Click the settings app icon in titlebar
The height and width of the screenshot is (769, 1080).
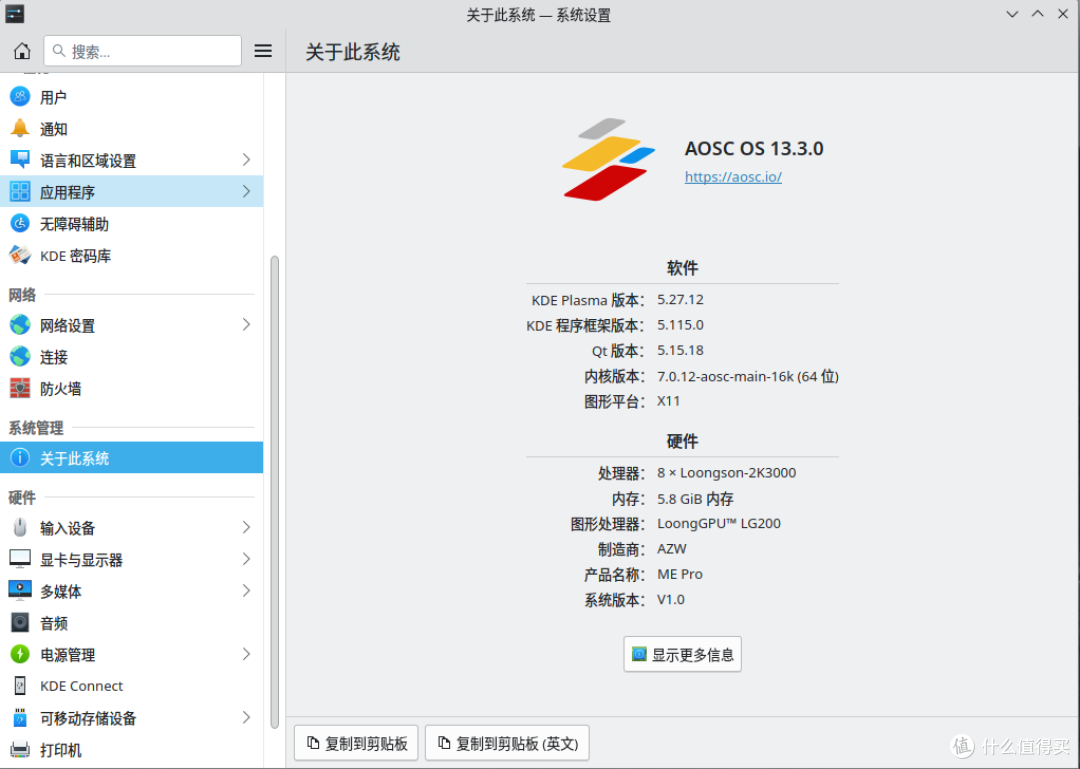tap(14, 14)
